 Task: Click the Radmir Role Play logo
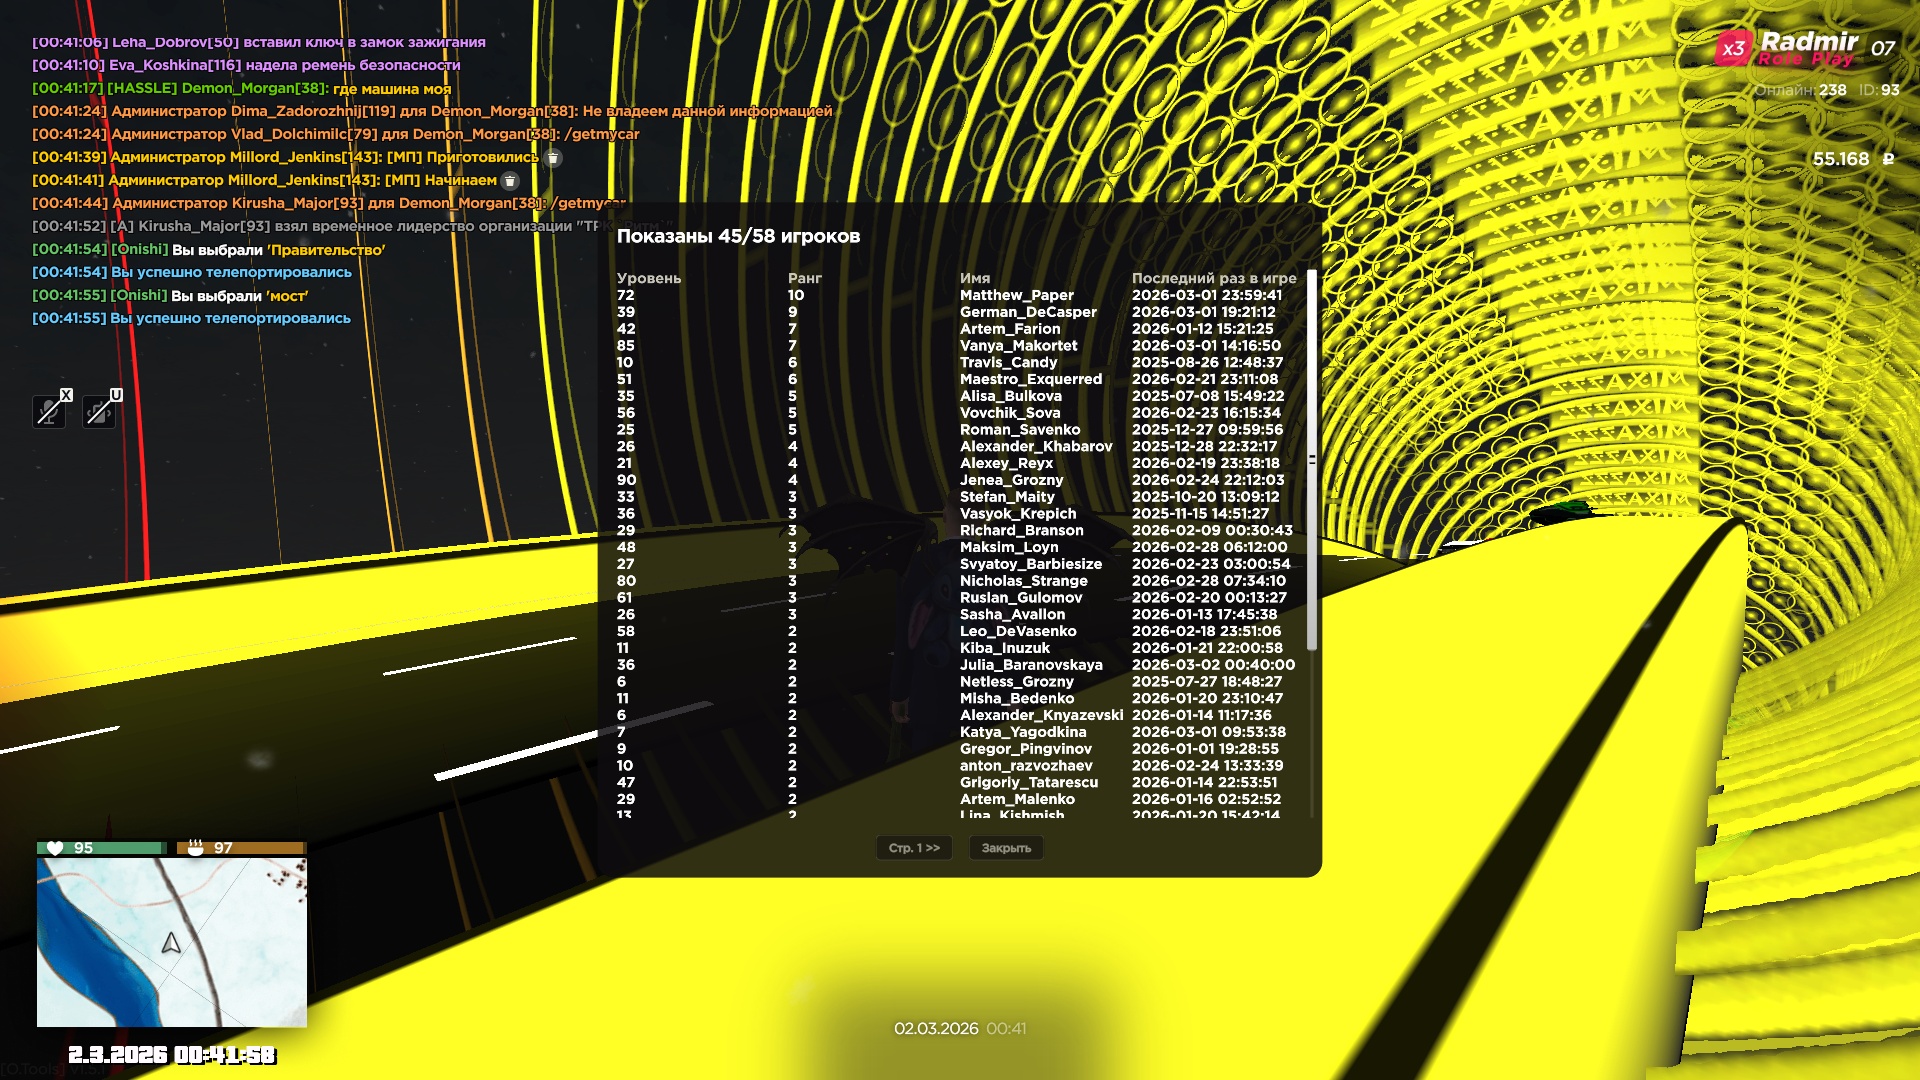coord(1808,48)
